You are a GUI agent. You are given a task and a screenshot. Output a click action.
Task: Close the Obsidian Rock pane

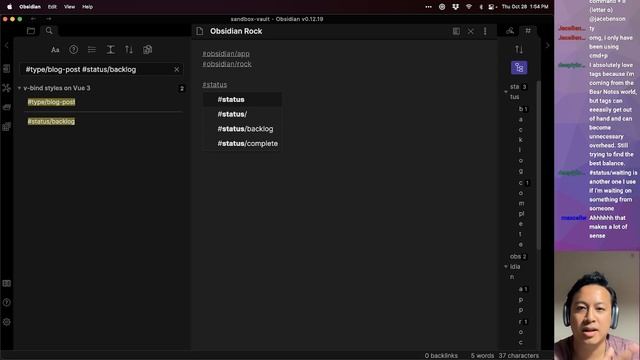tap(471, 31)
